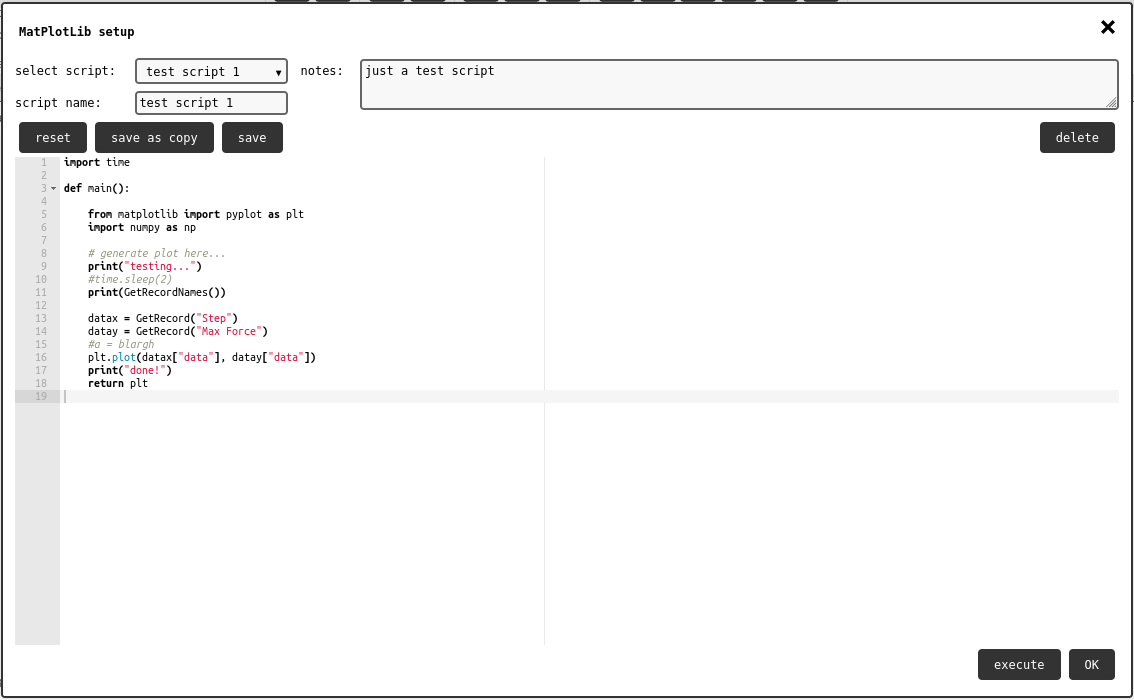Confirm with the OK button
Screen dimensions: 1134x700
pyautogui.click(x=1091, y=665)
